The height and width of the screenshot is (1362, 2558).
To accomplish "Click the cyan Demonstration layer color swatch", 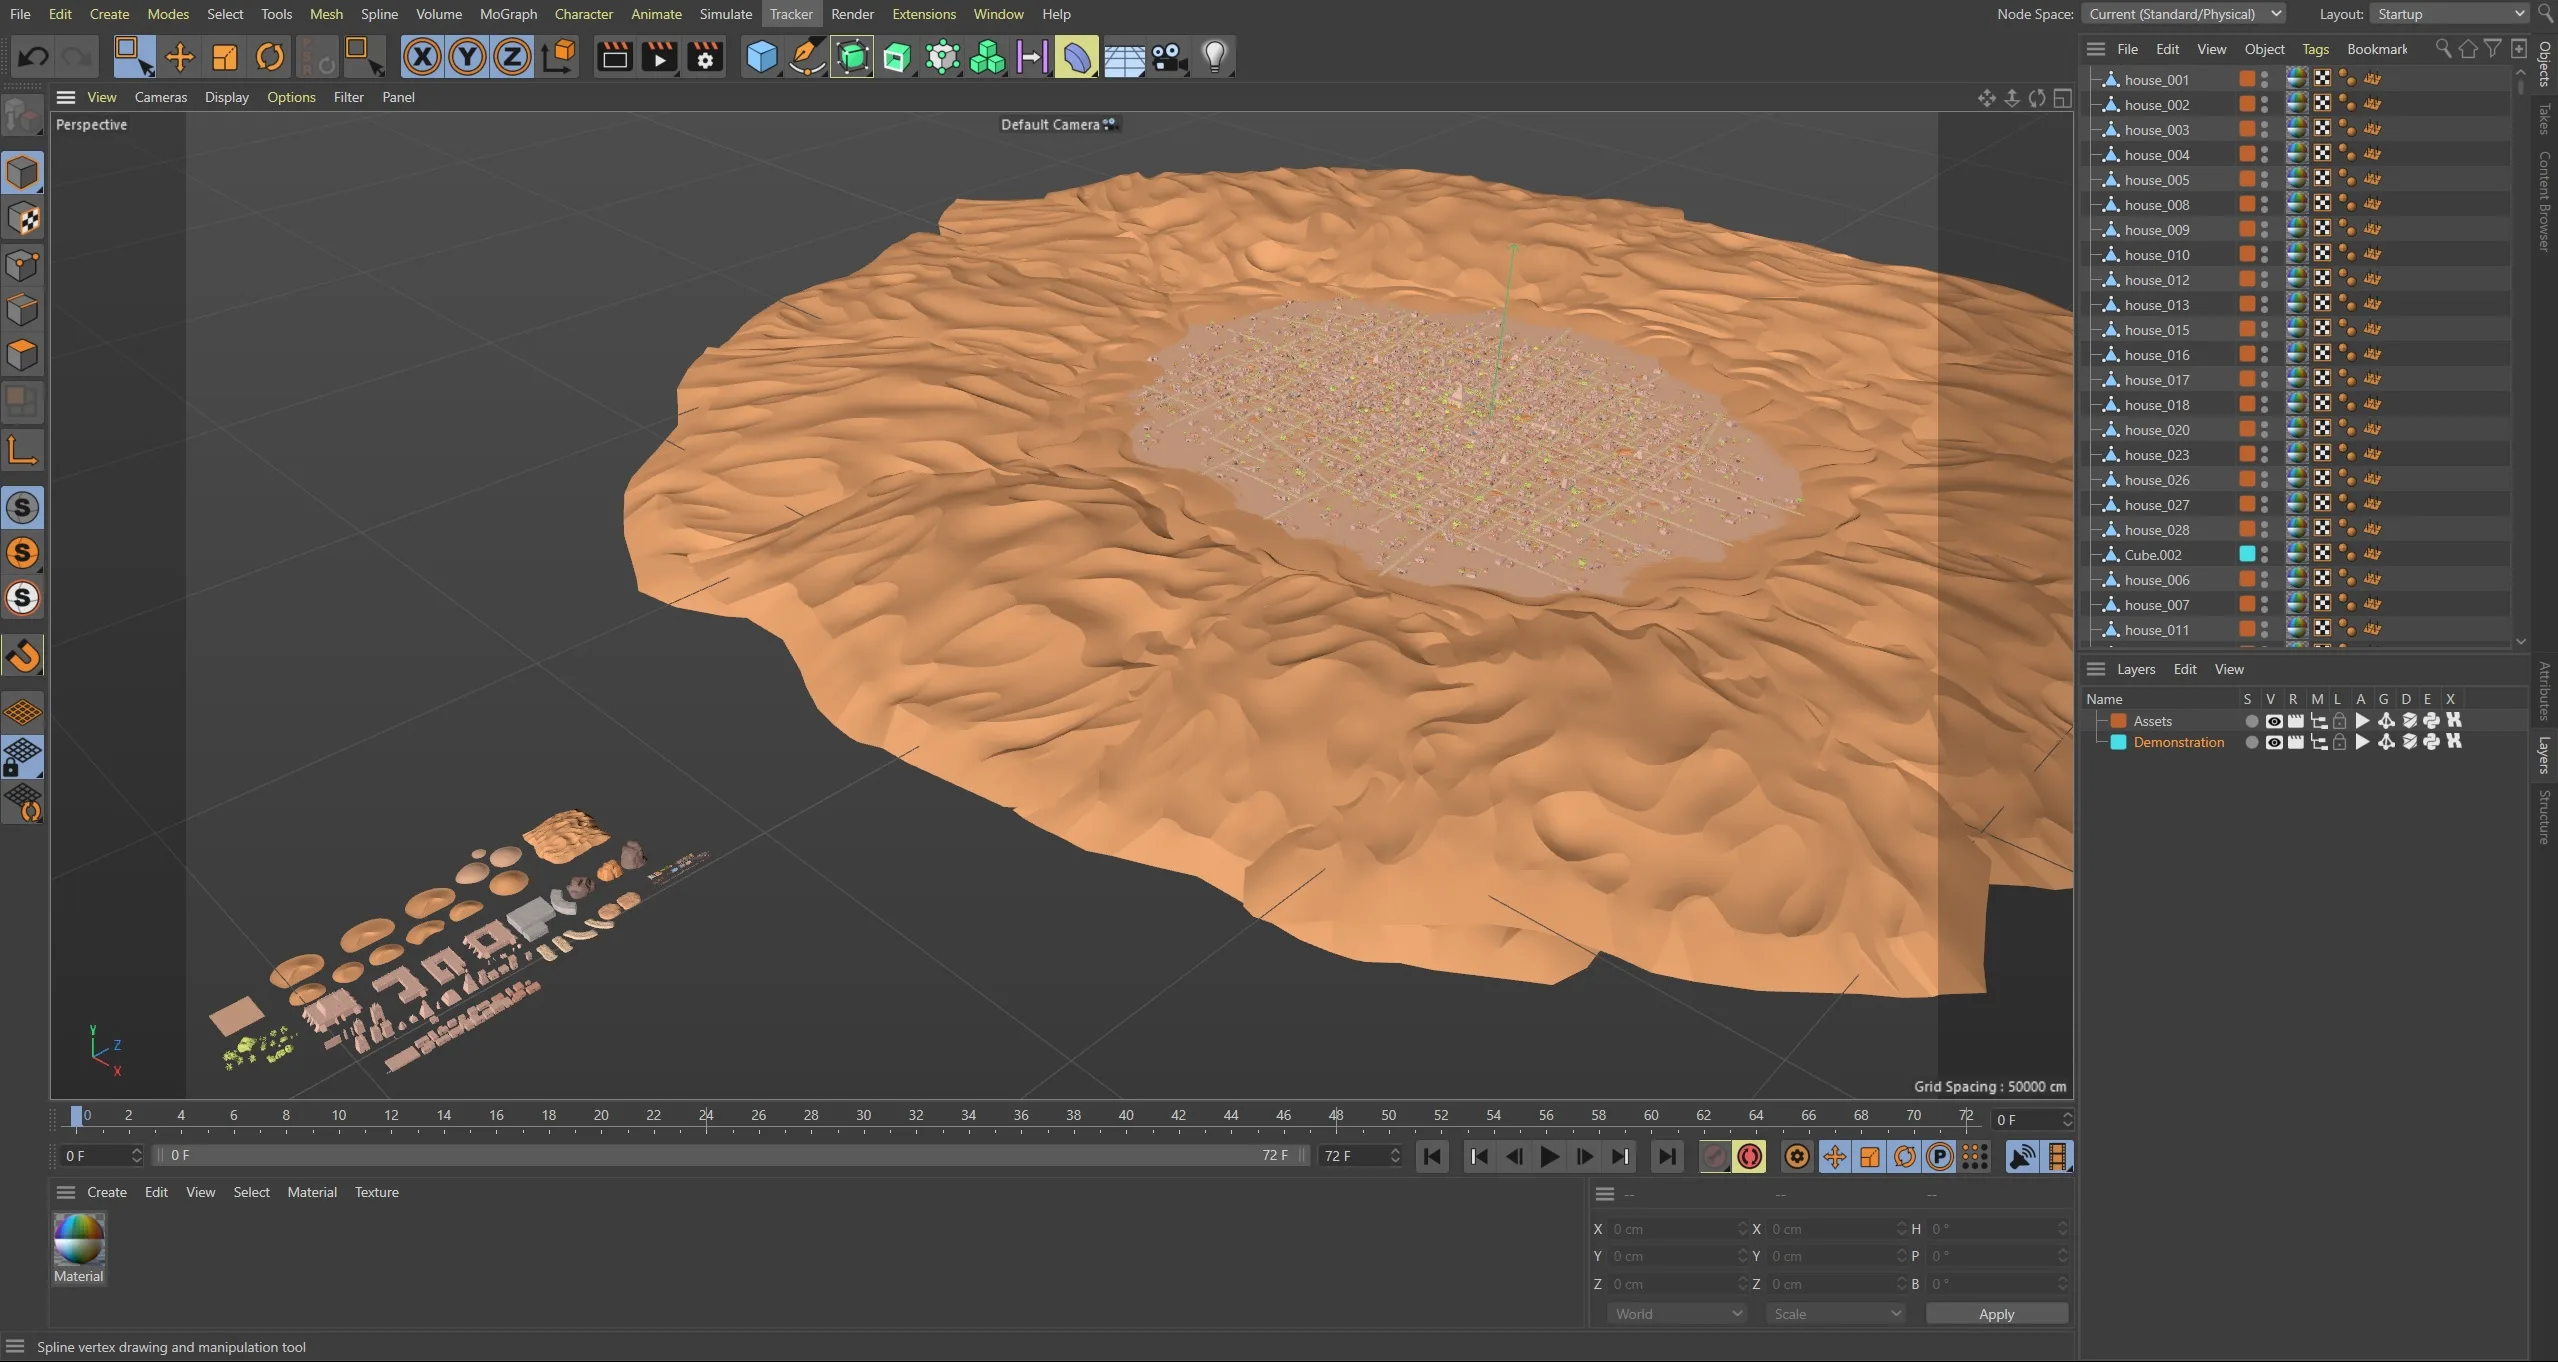I will [2118, 742].
